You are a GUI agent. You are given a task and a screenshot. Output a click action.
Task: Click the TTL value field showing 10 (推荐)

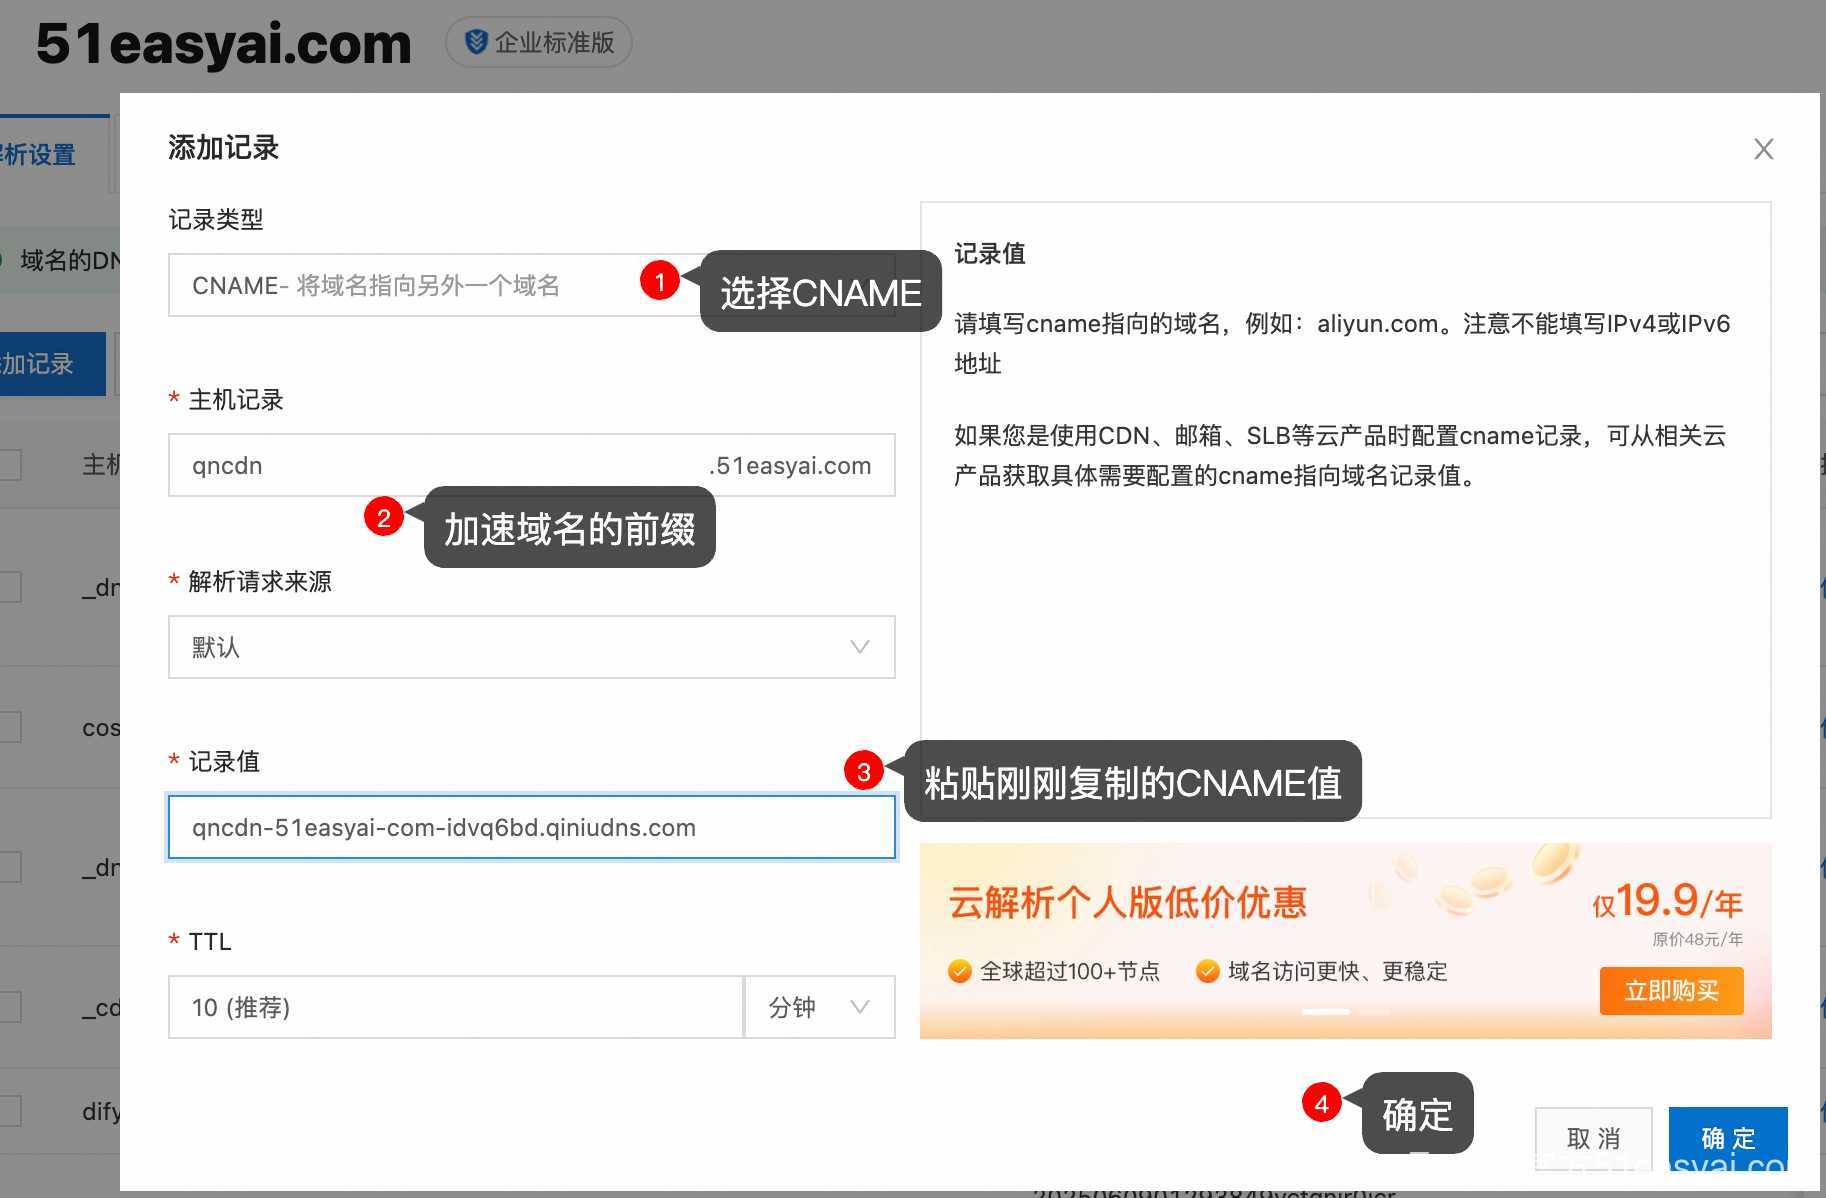[x=455, y=1007]
